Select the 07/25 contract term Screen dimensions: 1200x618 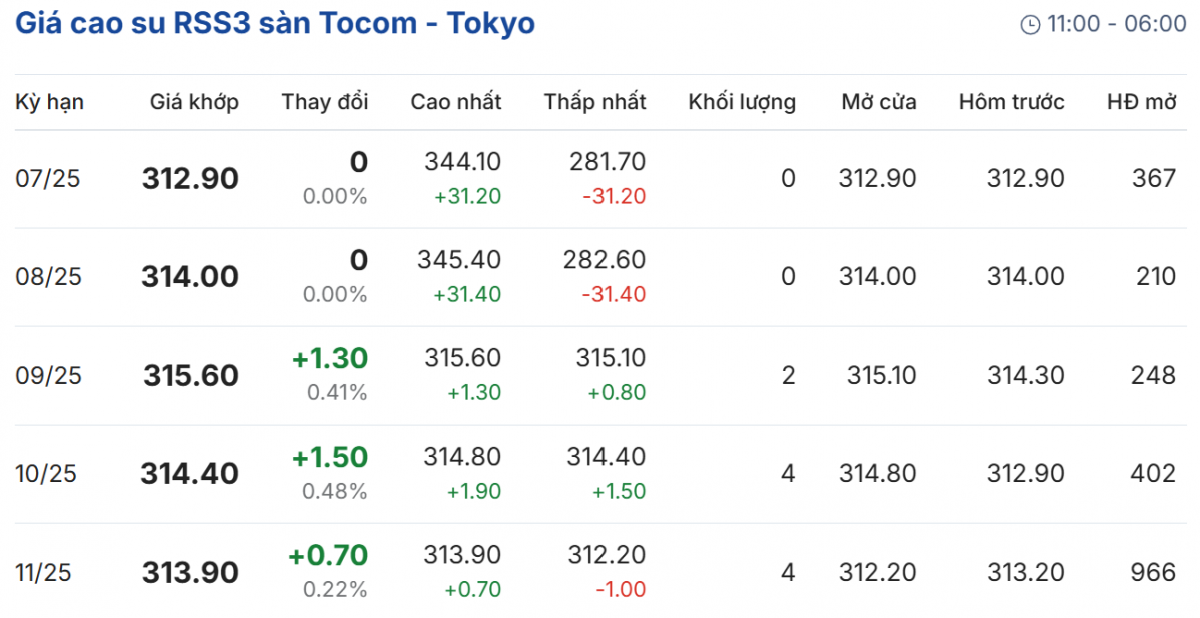pyautogui.click(x=48, y=179)
